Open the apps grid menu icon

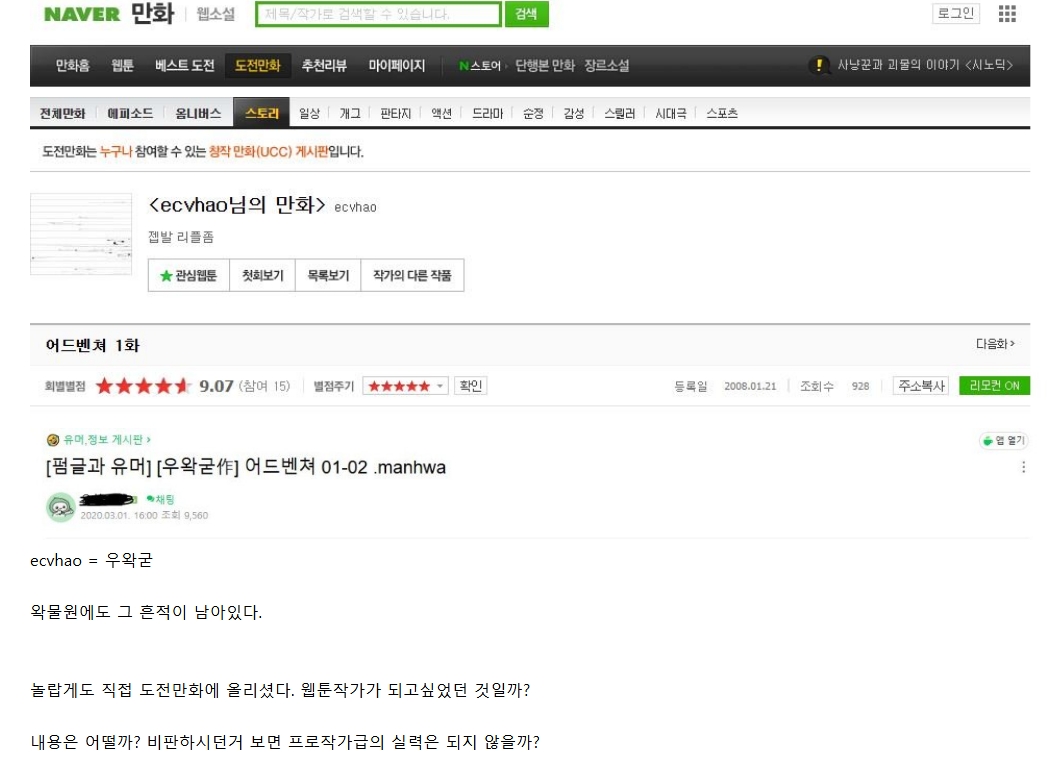[x=1007, y=14]
